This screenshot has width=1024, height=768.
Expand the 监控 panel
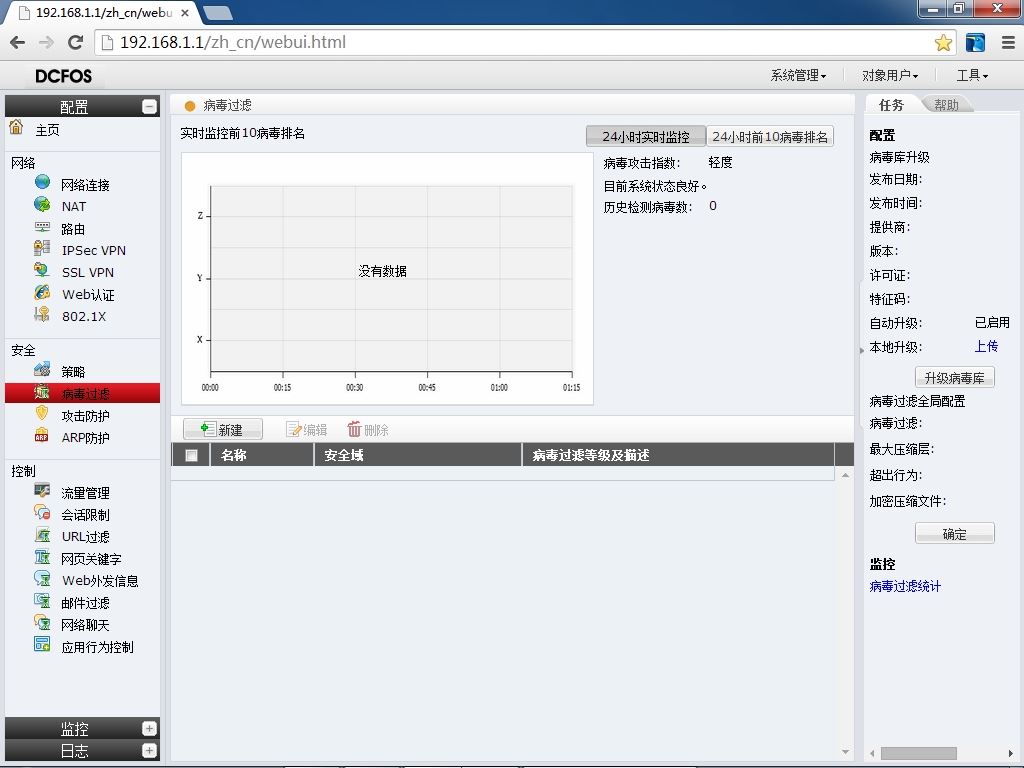150,728
